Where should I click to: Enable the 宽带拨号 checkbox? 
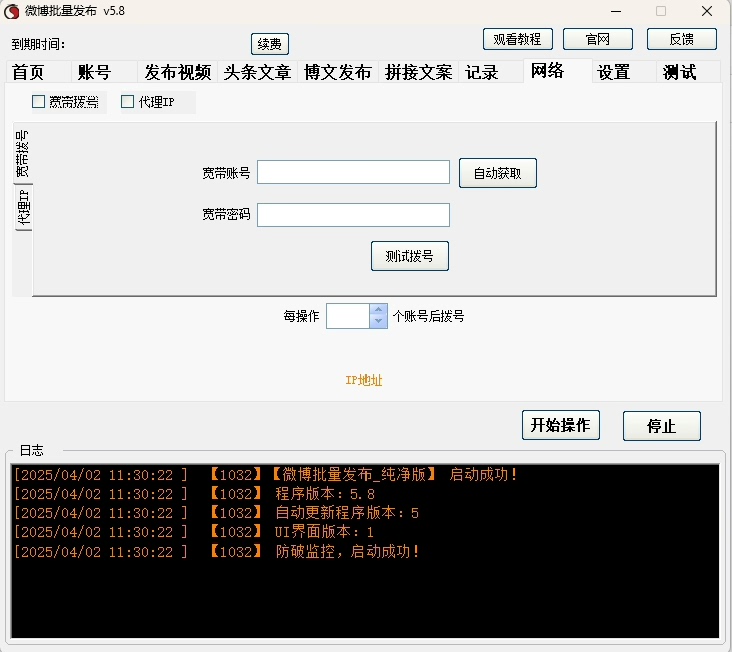(x=38, y=102)
